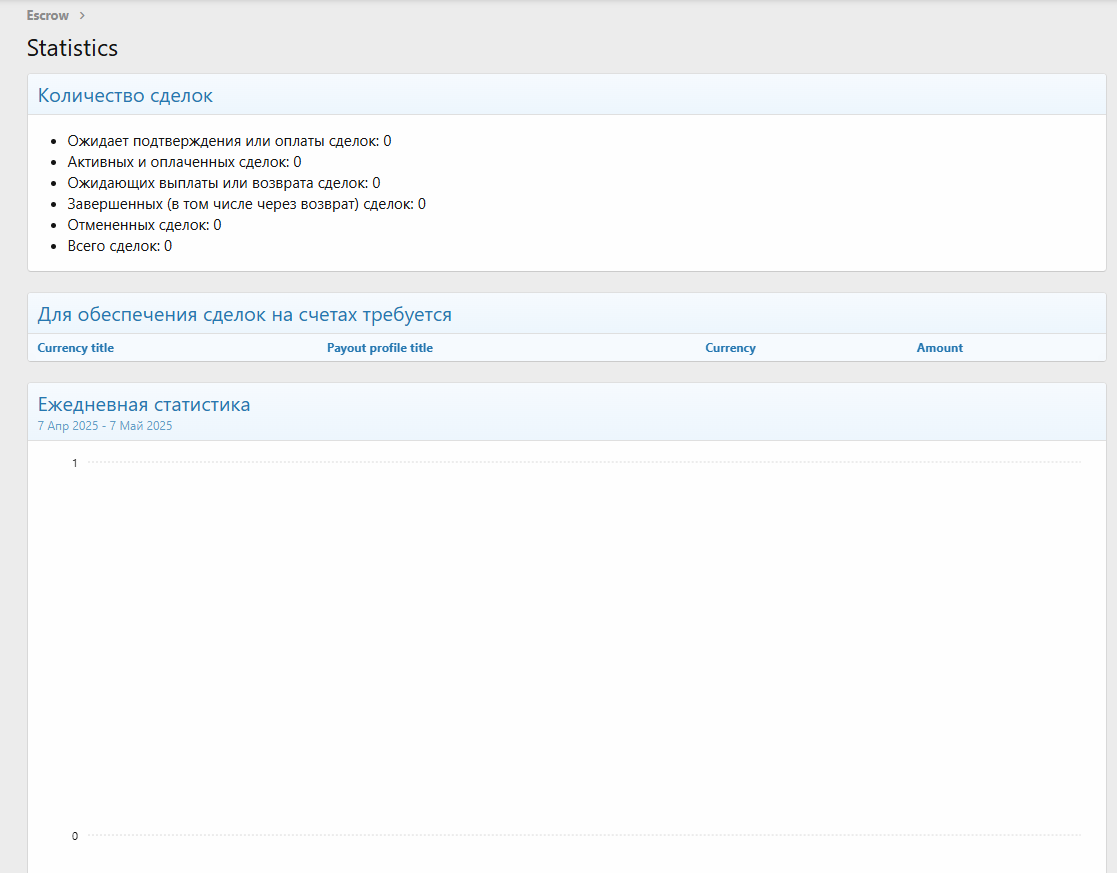1117x873 pixels.
Task: Sort by Currency title column header
Action: (x=76, y=348)
